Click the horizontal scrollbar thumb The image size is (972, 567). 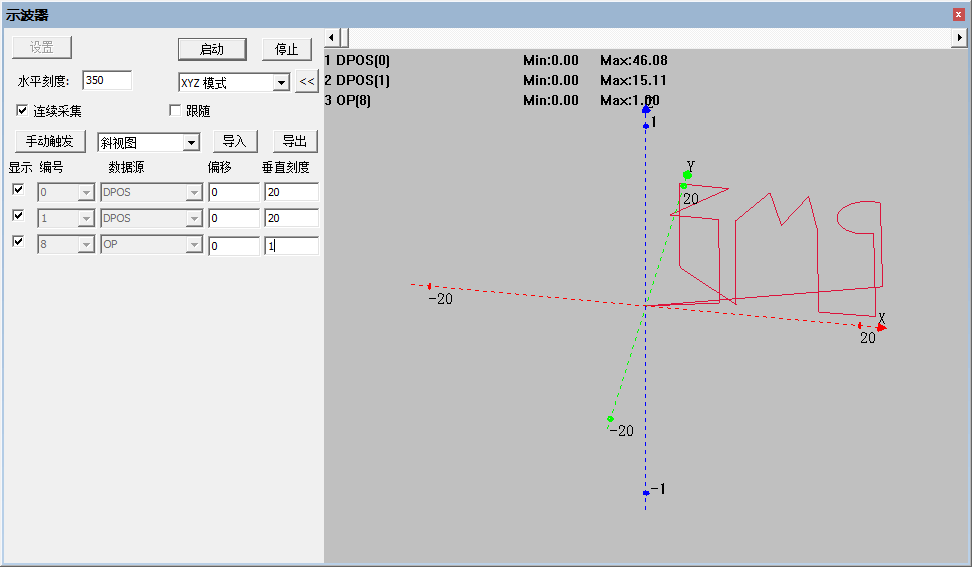coord(343,37)
